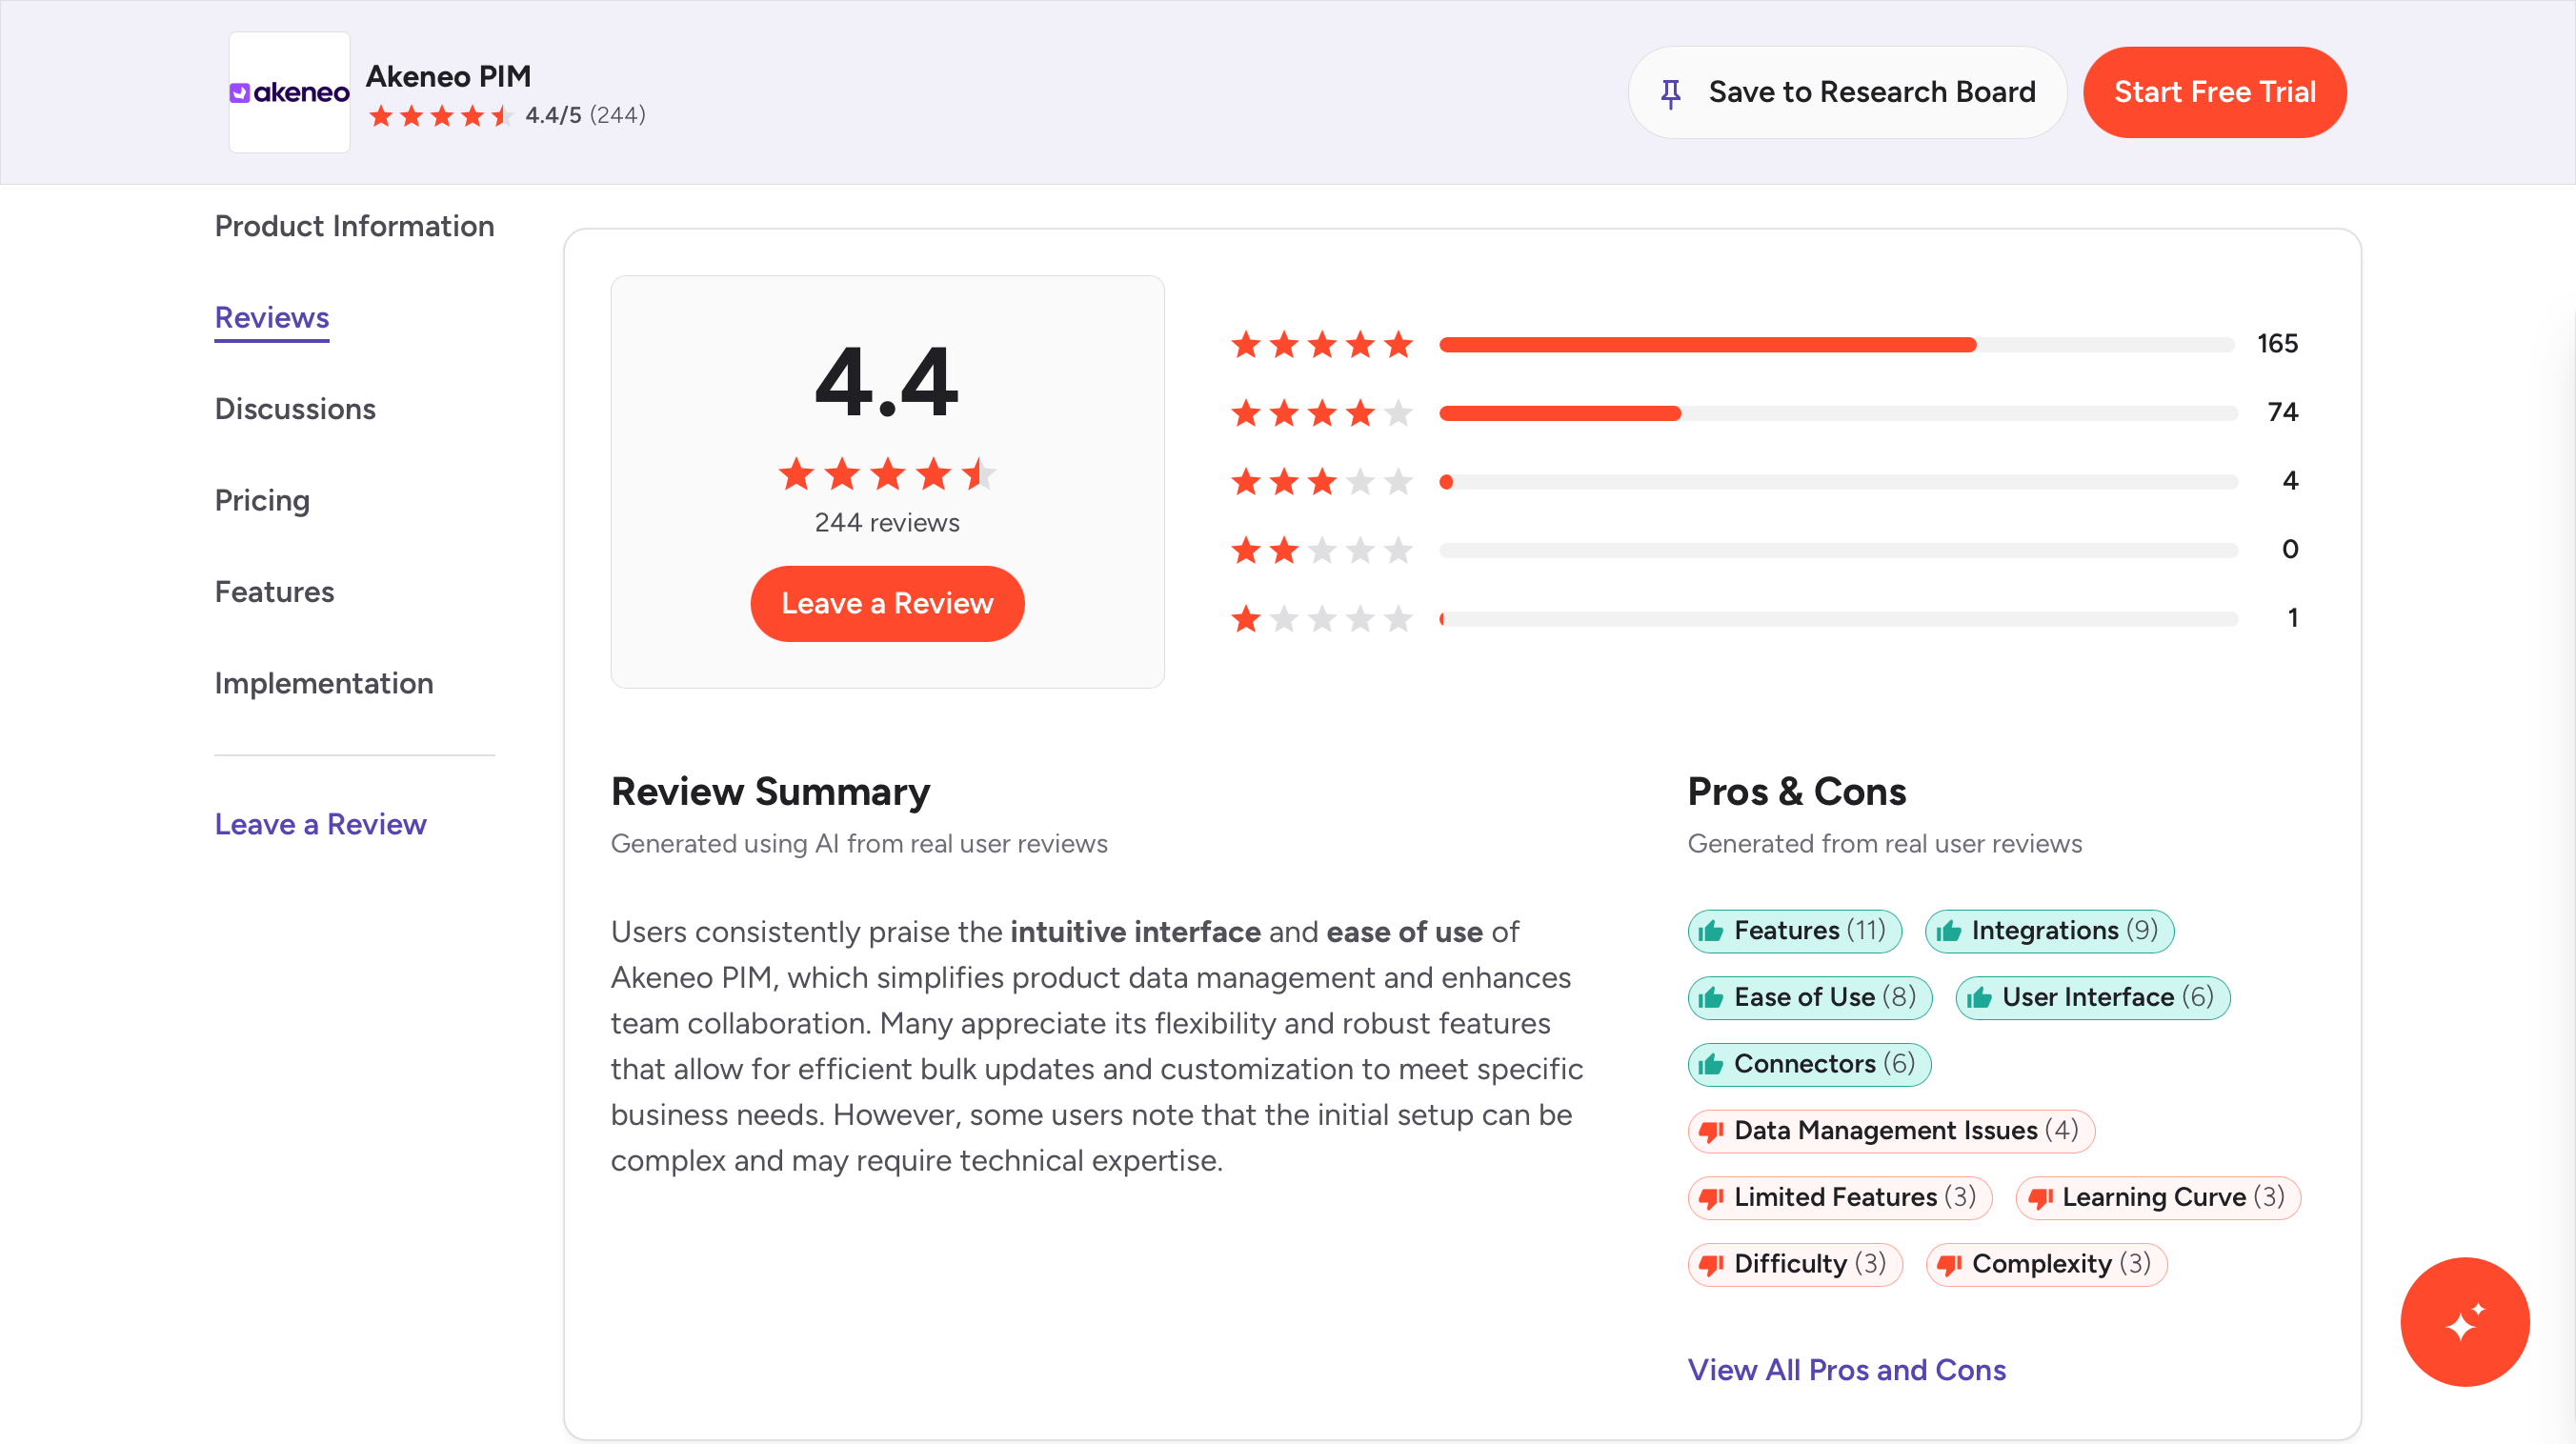Viewport: 2576px width, 1444px height.
Task: Click 'Generated using AI from real user reviews'
Action: [859, 844]
